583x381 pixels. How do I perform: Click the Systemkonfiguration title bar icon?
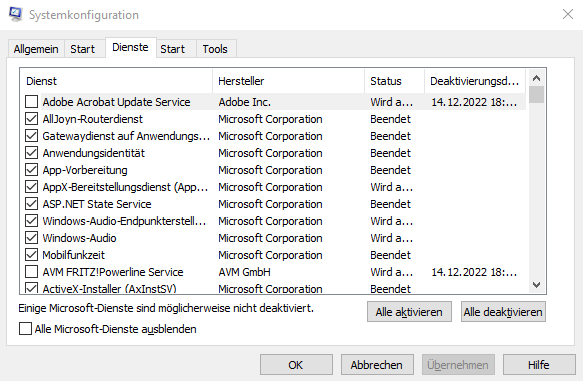tap(15, 14)
